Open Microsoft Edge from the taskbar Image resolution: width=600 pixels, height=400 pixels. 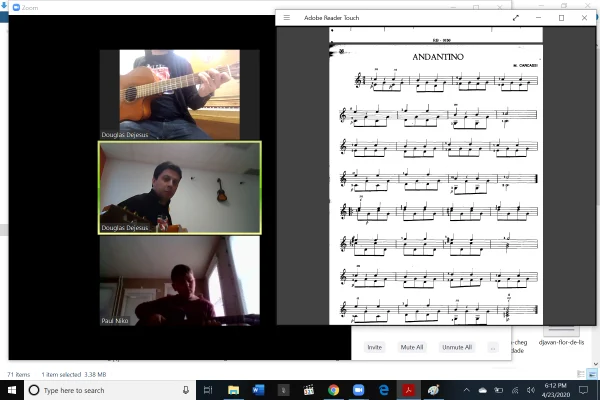tap(383, 390)
